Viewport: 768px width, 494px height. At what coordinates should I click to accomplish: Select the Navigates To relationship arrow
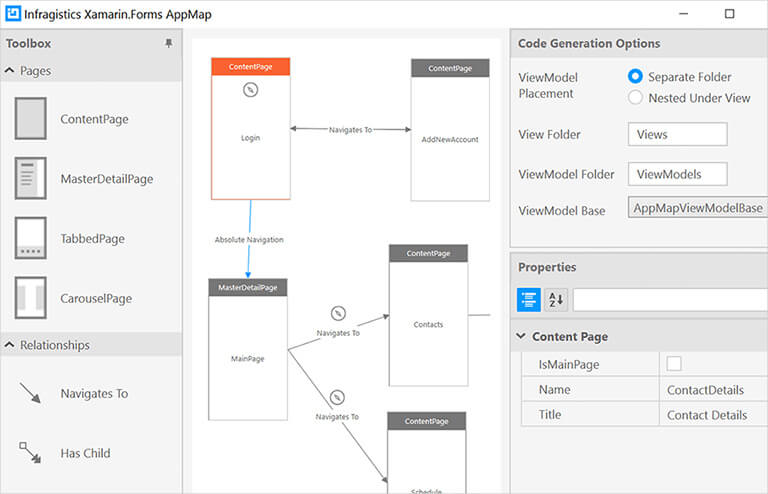click(30, 393)
